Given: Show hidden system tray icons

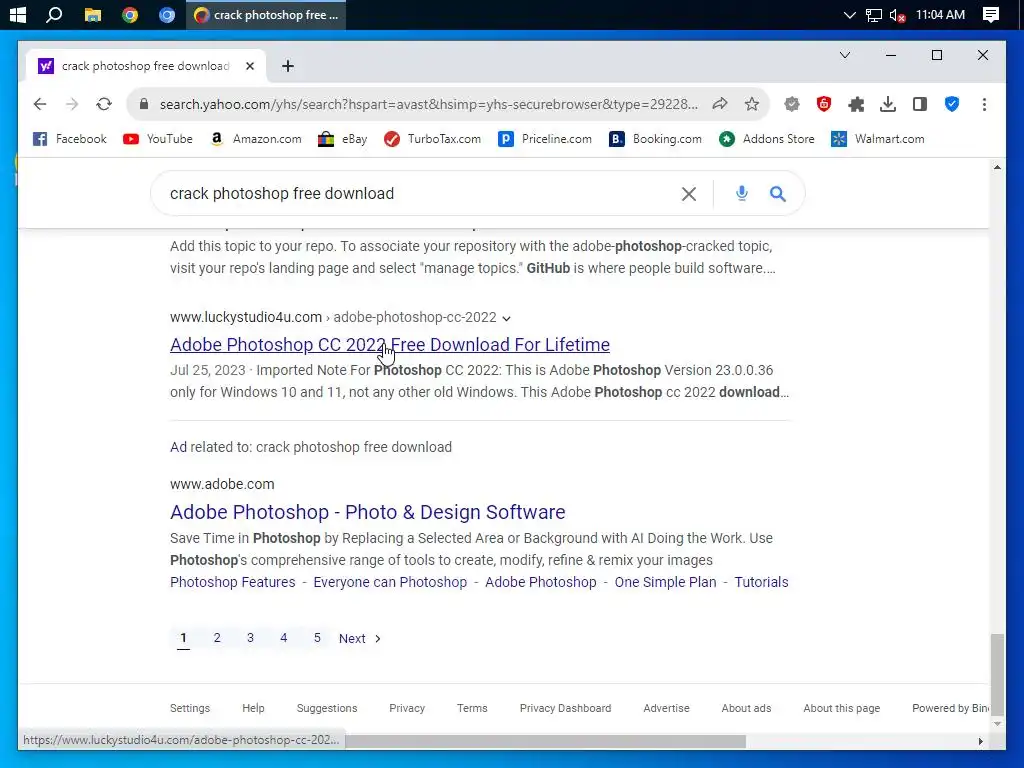Looking at the screenshot, I should (x=849, y=14).
